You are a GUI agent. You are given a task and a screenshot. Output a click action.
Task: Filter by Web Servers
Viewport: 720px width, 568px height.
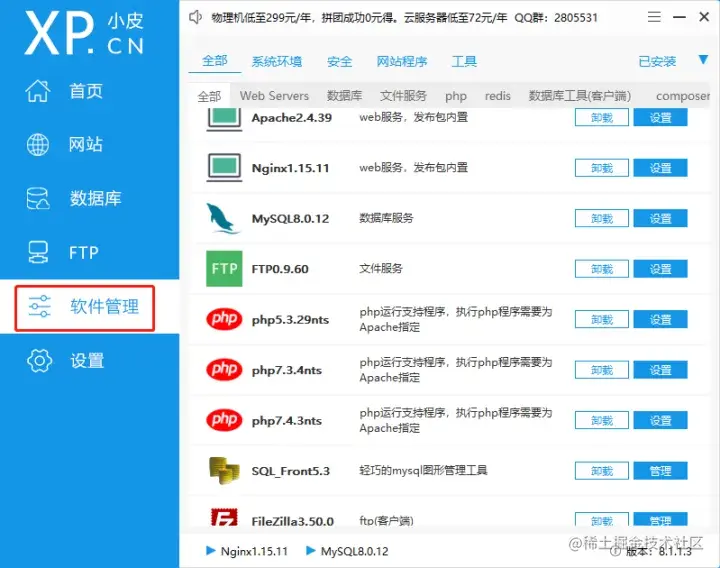coord(274,96)
